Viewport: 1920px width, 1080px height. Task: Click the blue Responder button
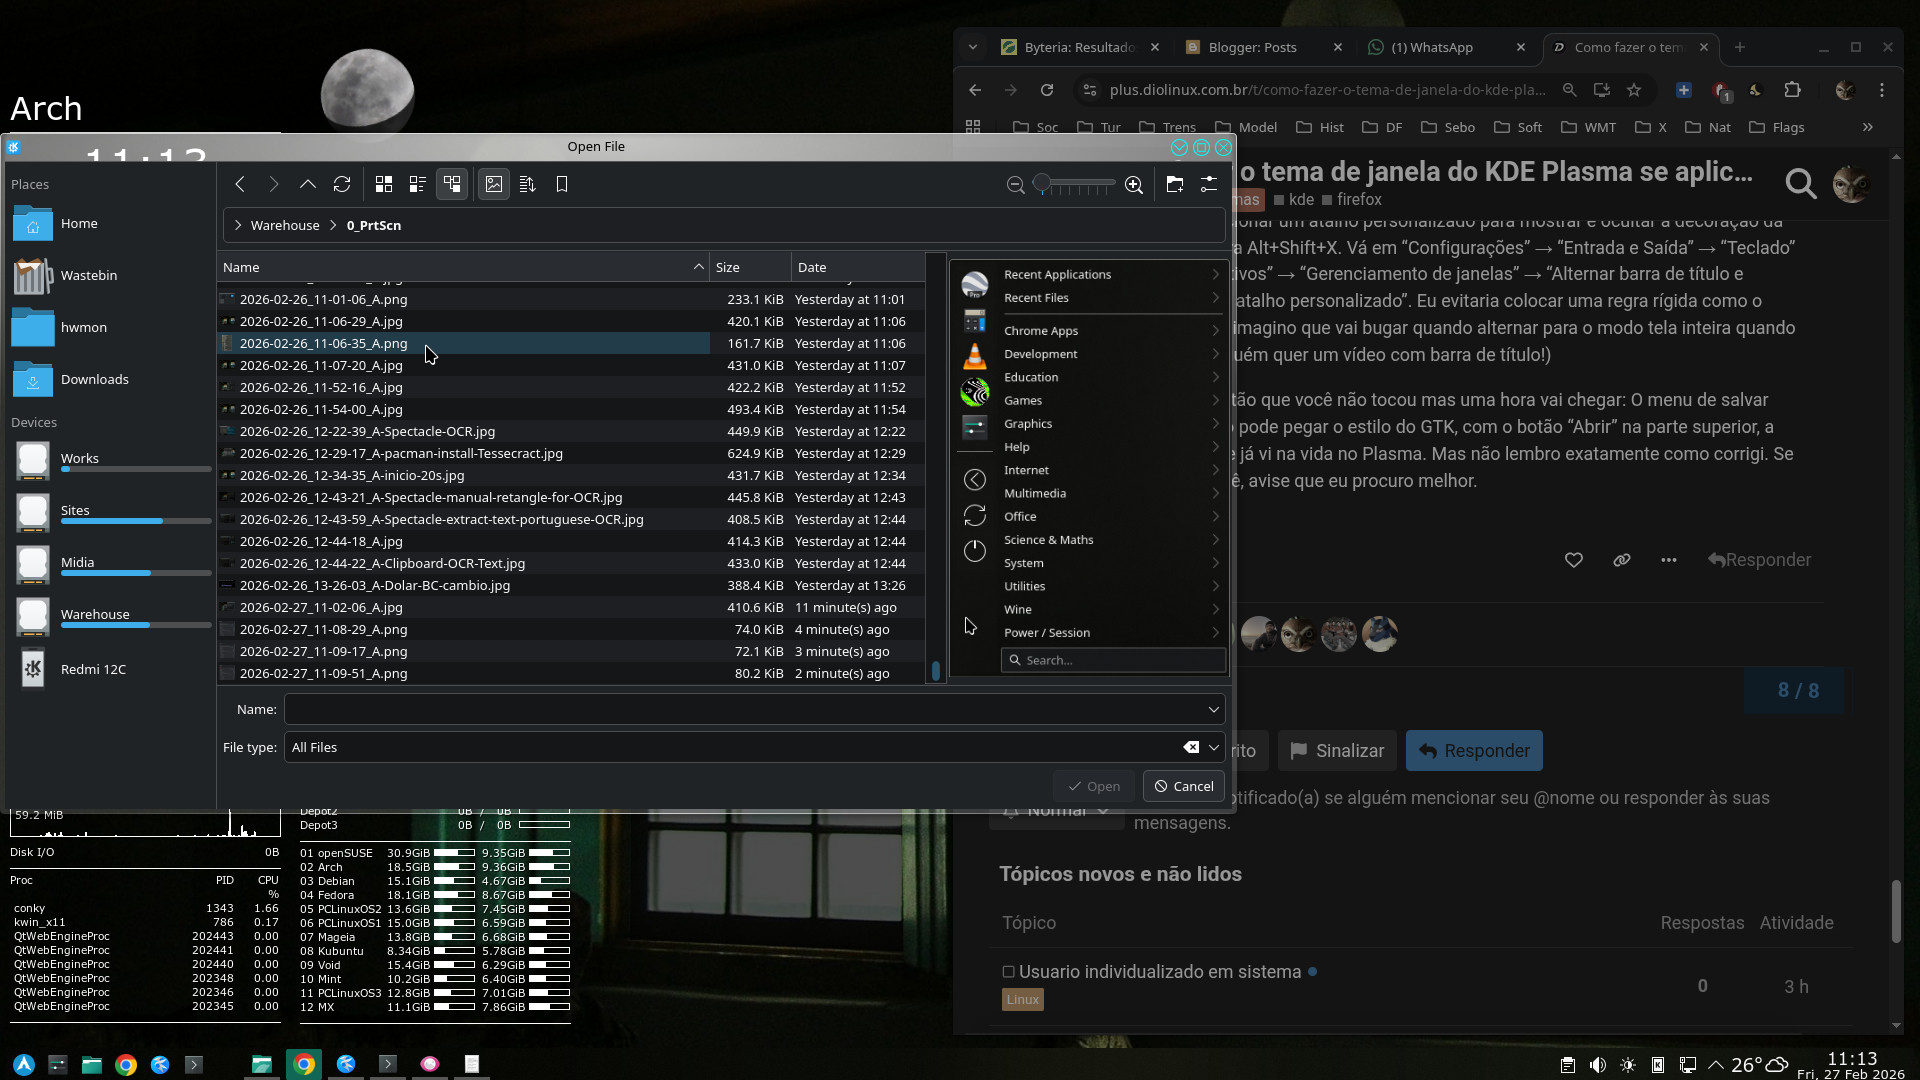pyautogui.click(x=1474, y=751)
